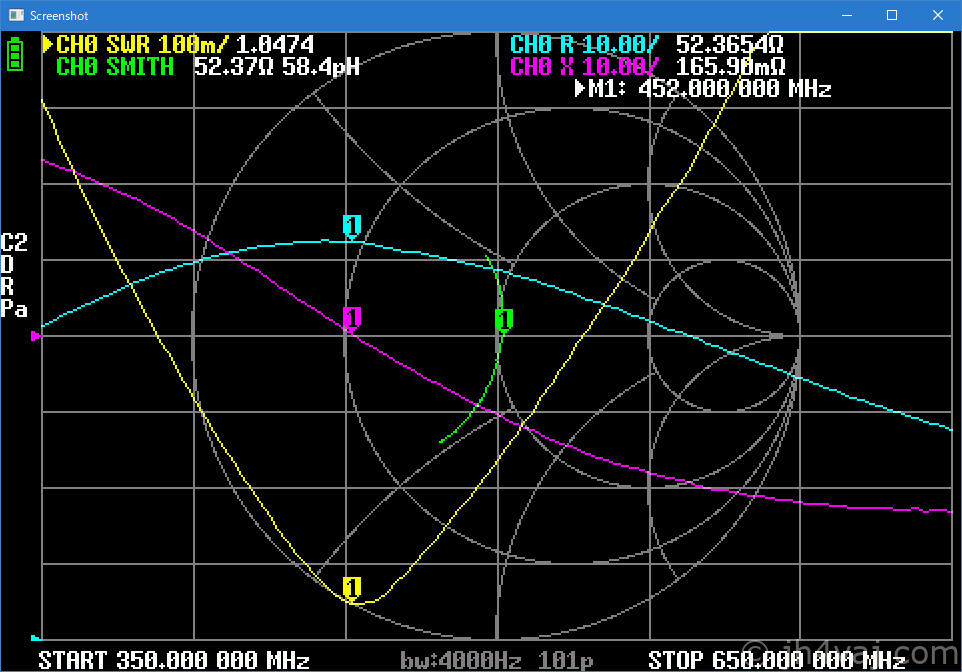
Task: Tap the STOP 650 MHz frequency field
Action: coord(777,660)
